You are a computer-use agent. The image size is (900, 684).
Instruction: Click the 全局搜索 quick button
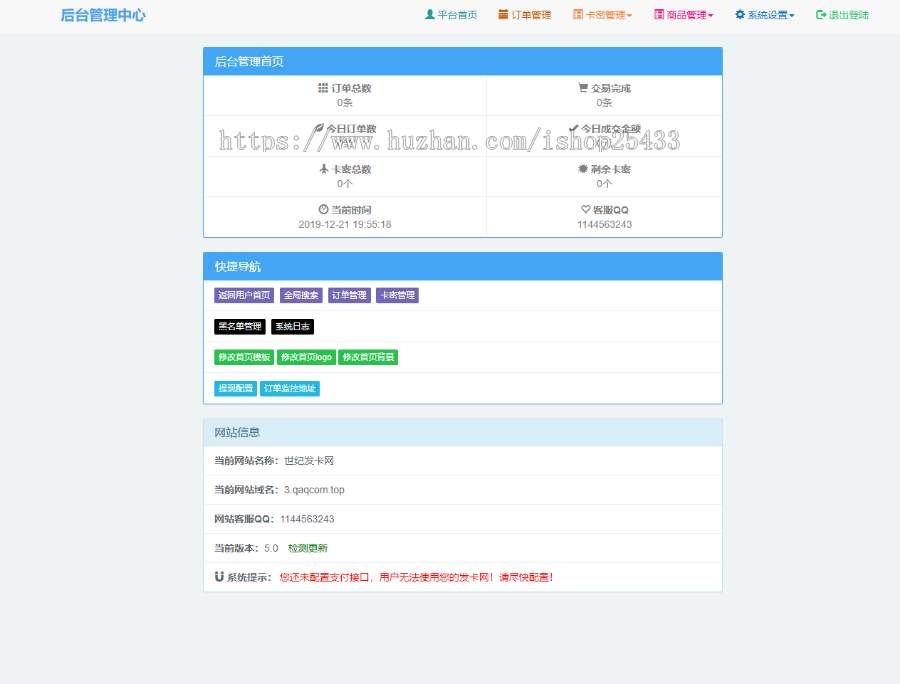(x=301, y=295)
